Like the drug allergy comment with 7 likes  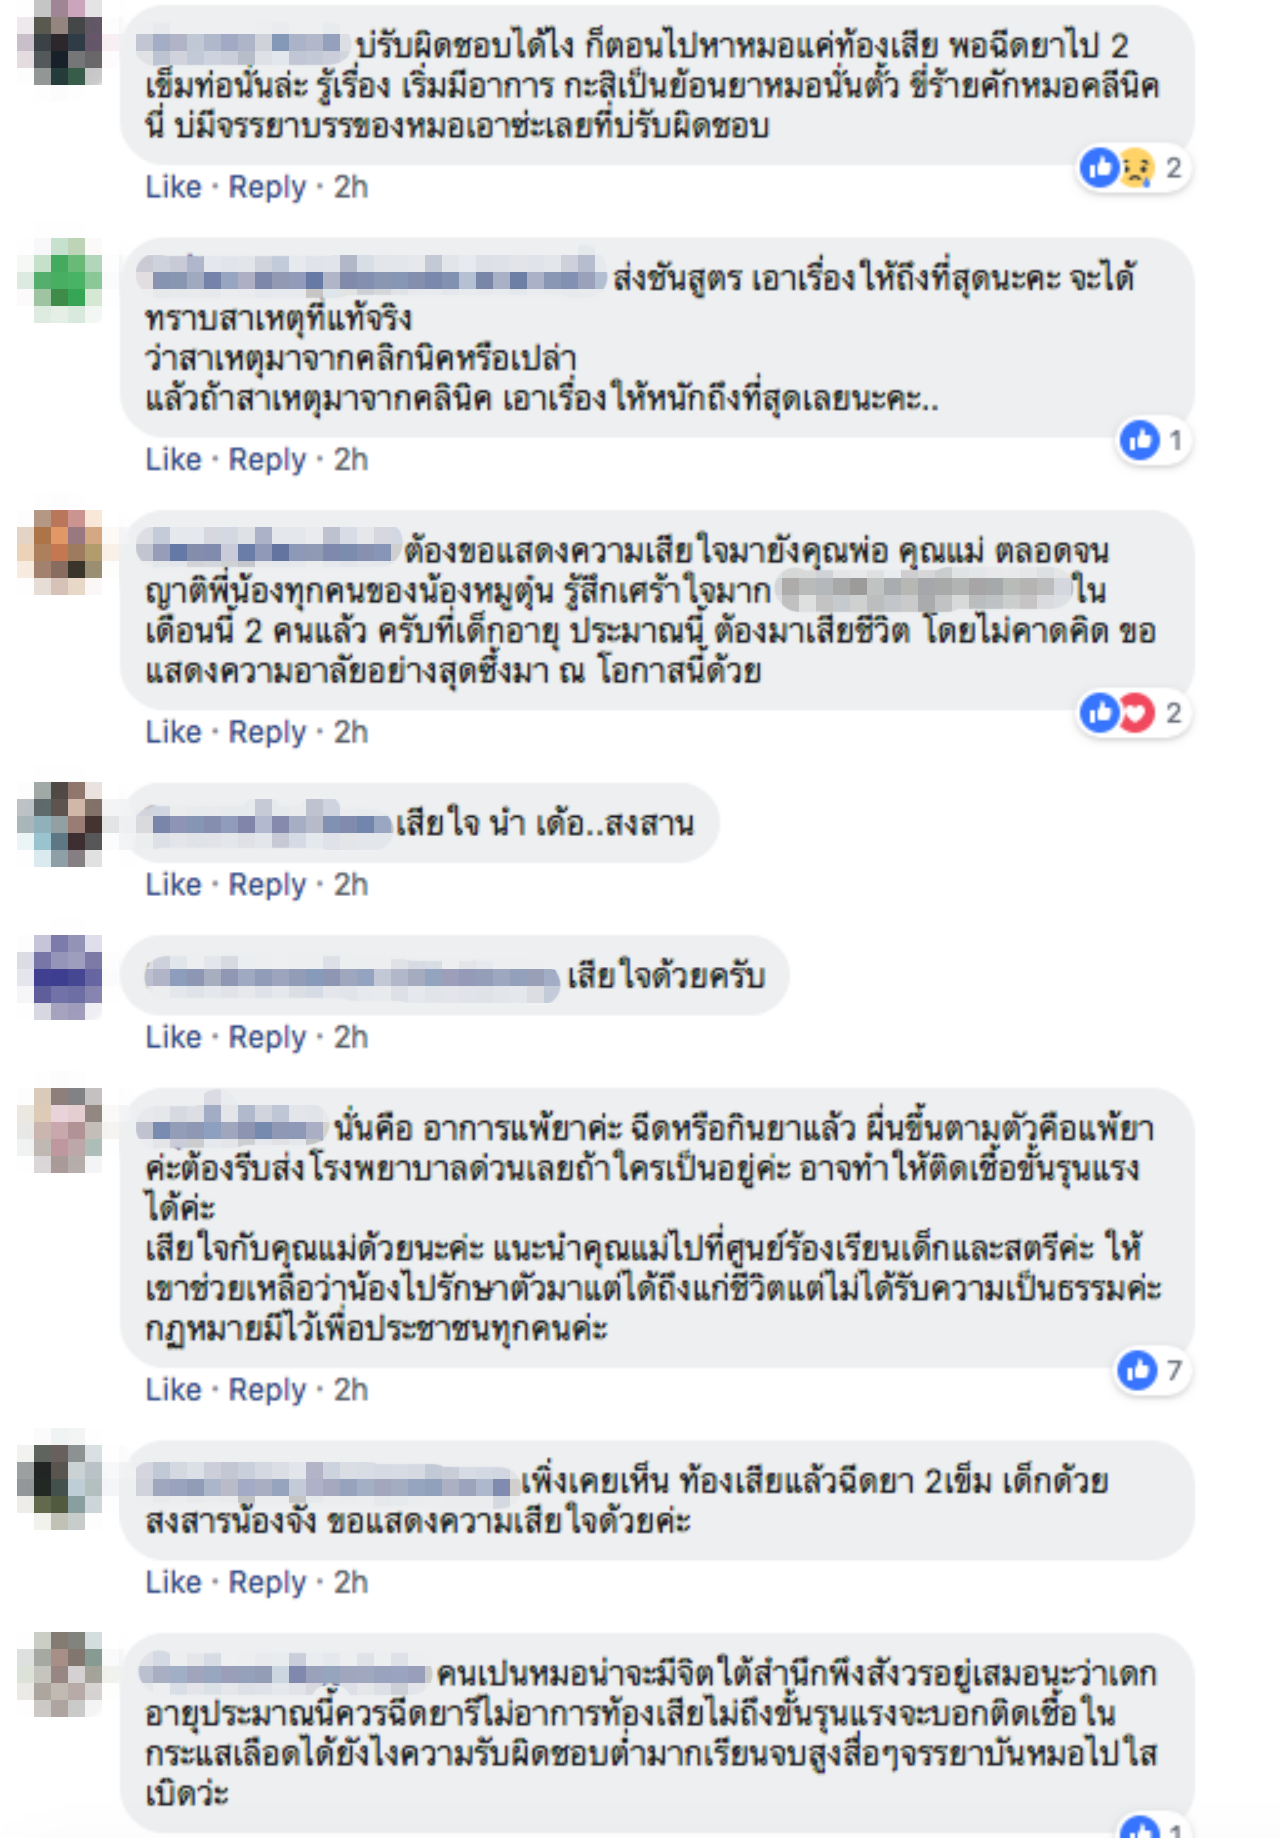(173, 1390)
